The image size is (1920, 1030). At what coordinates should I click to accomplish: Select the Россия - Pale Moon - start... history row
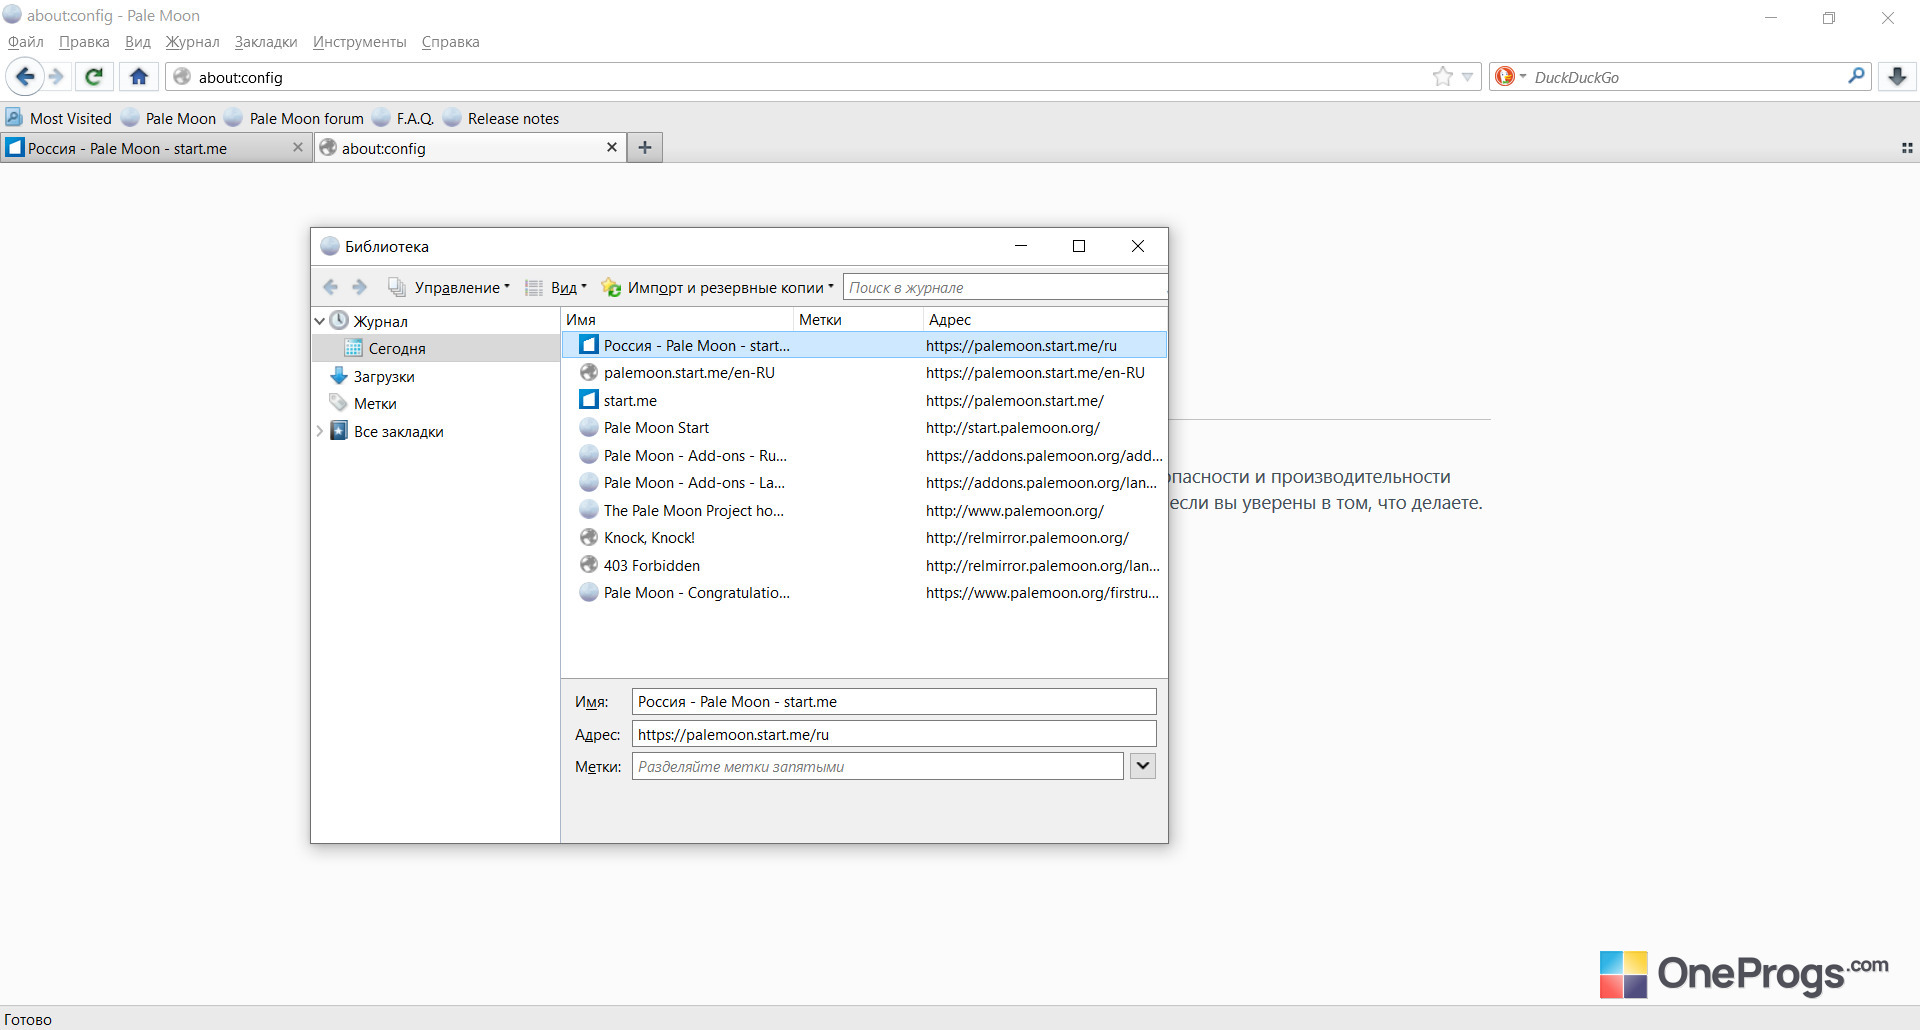tap(864, 345)
